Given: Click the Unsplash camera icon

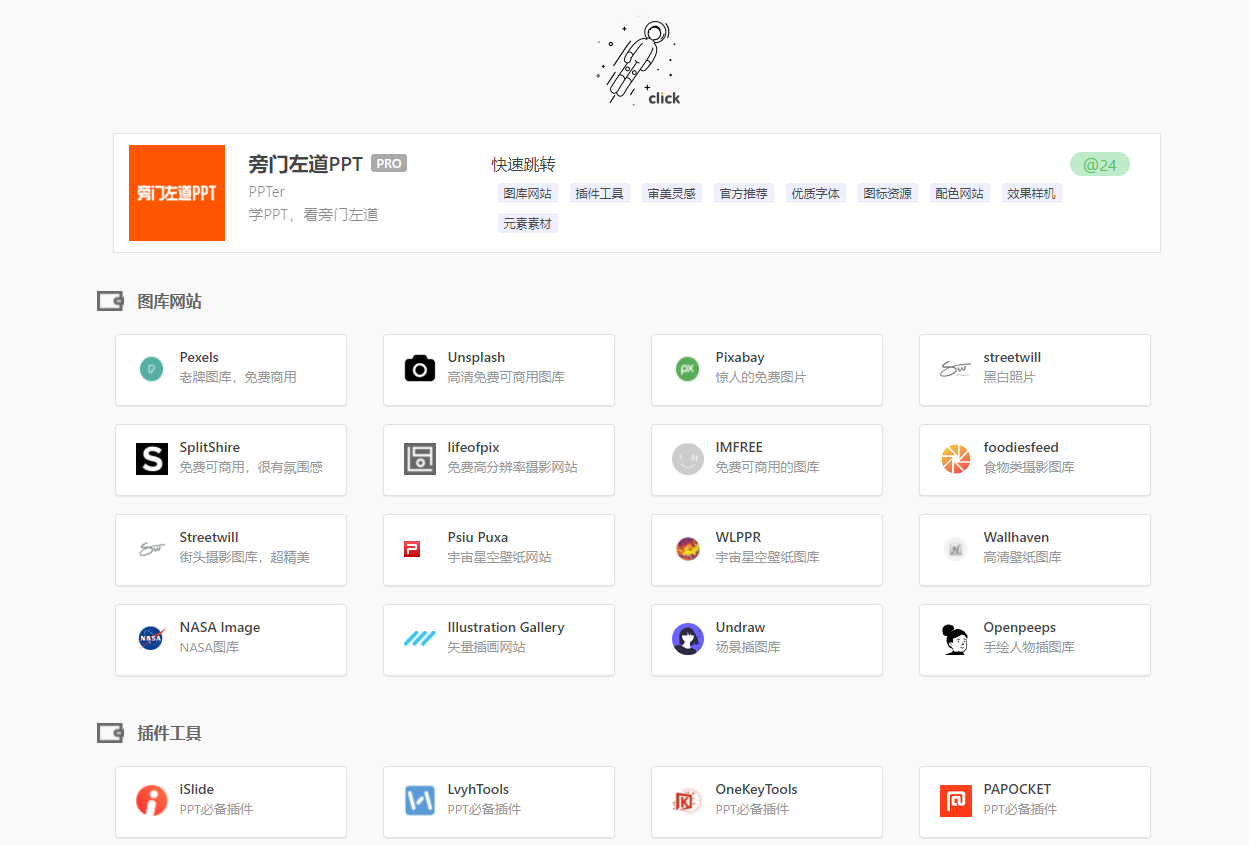Looking at the screenshot, I should (420, 369).
